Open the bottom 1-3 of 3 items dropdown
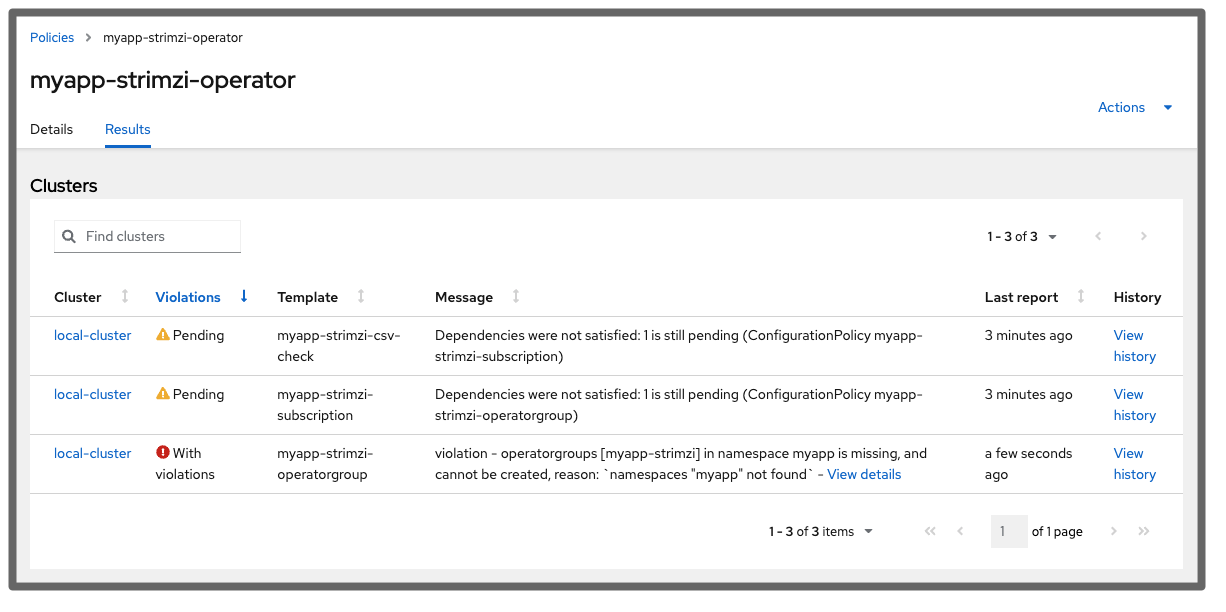 click(x=868, y=531)
